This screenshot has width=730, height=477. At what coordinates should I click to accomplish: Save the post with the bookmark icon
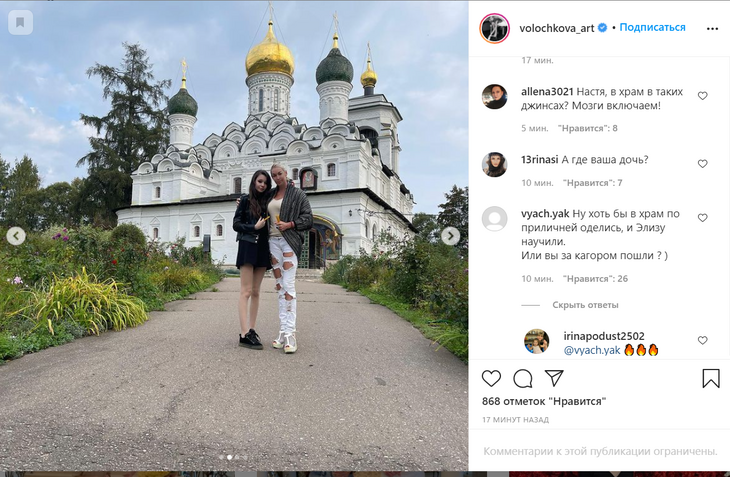click(x=710, y=378)
